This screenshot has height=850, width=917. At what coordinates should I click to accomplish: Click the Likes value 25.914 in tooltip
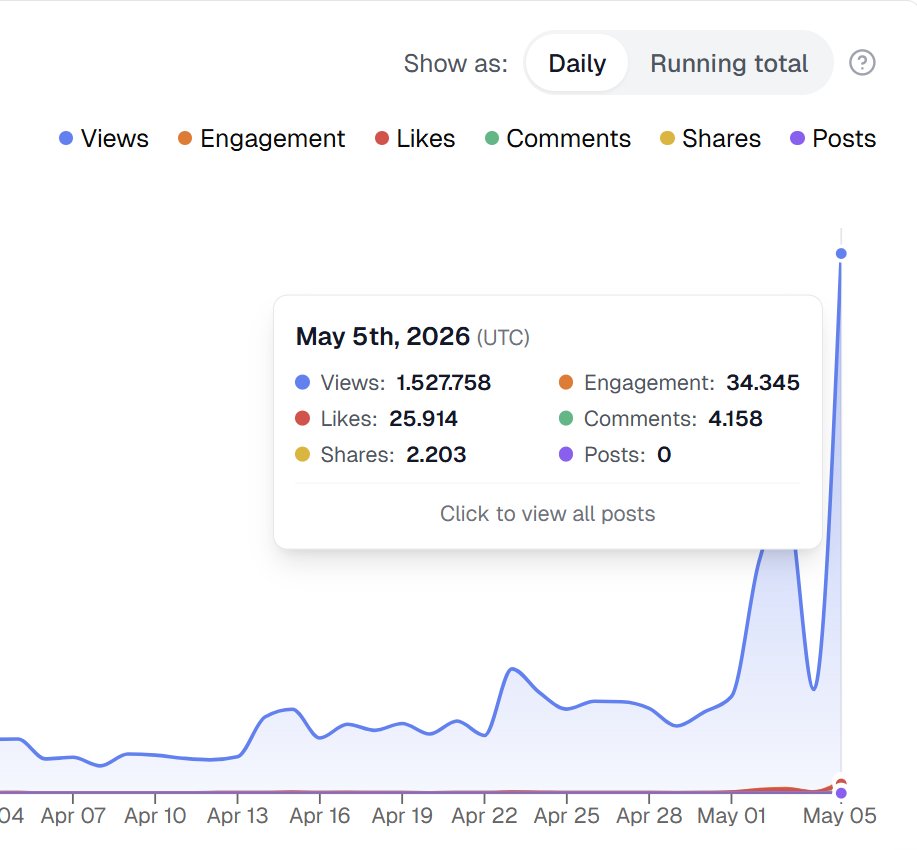click(423, 419)
